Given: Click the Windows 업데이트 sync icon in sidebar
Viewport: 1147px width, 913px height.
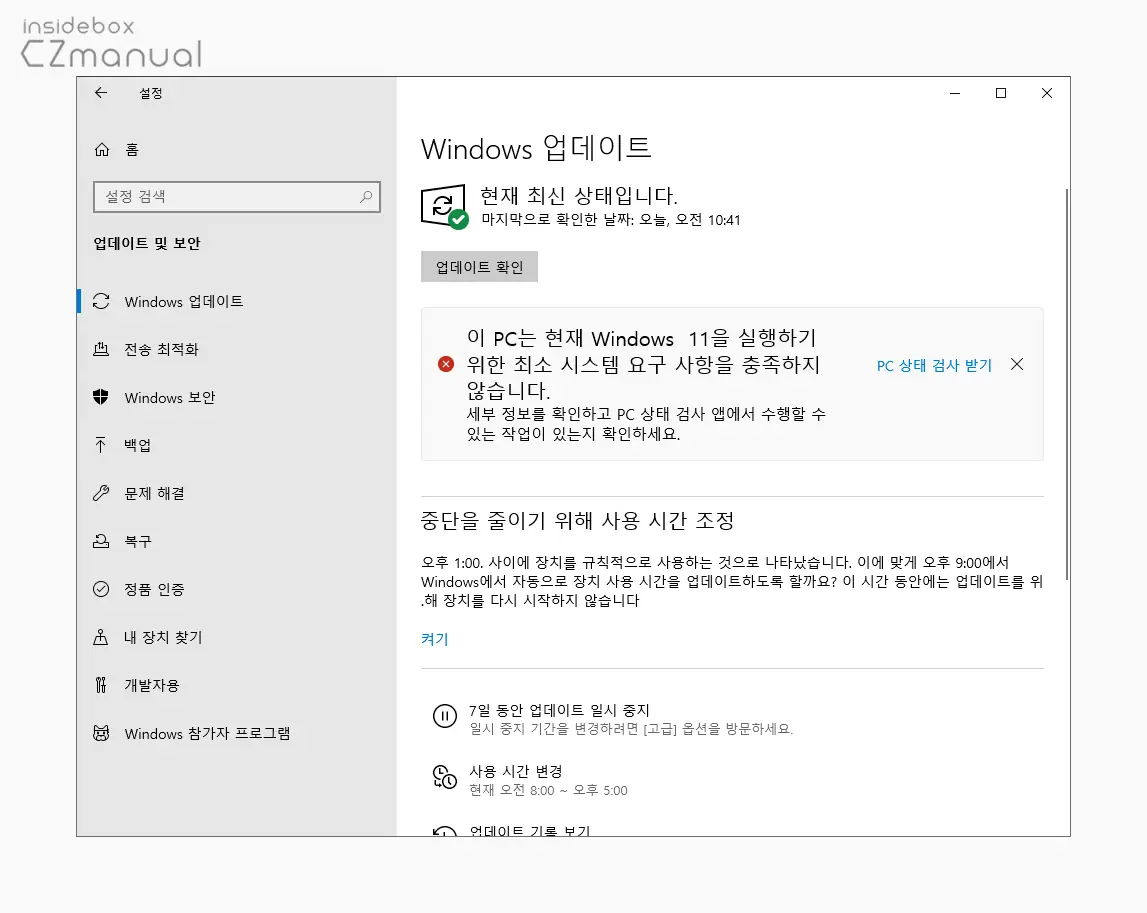Looking at the screenshot, I should 101,301.
